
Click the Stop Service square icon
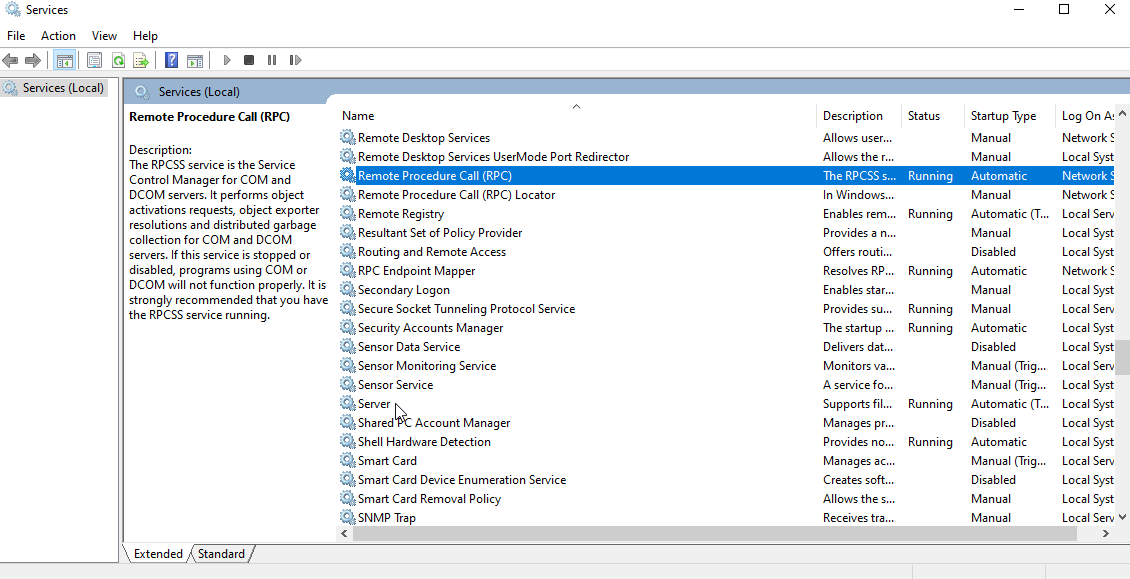(x=249, y=61)
